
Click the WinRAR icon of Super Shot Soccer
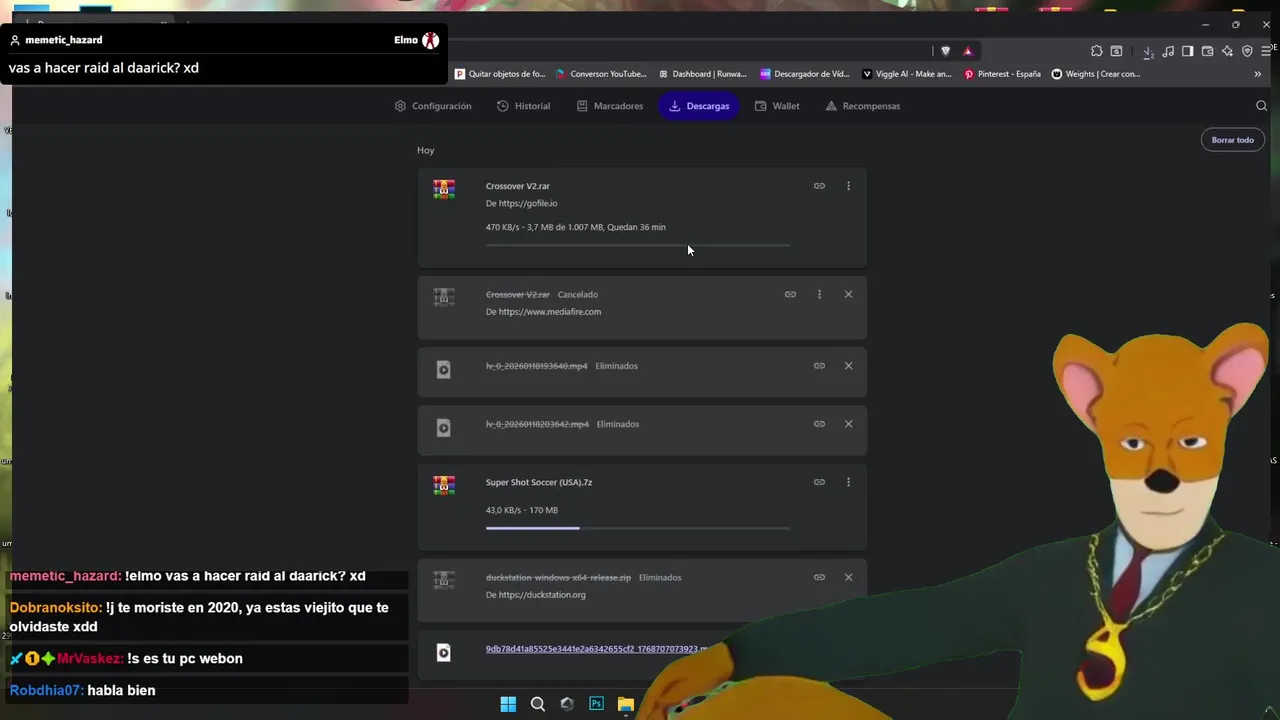coord(444,485)
